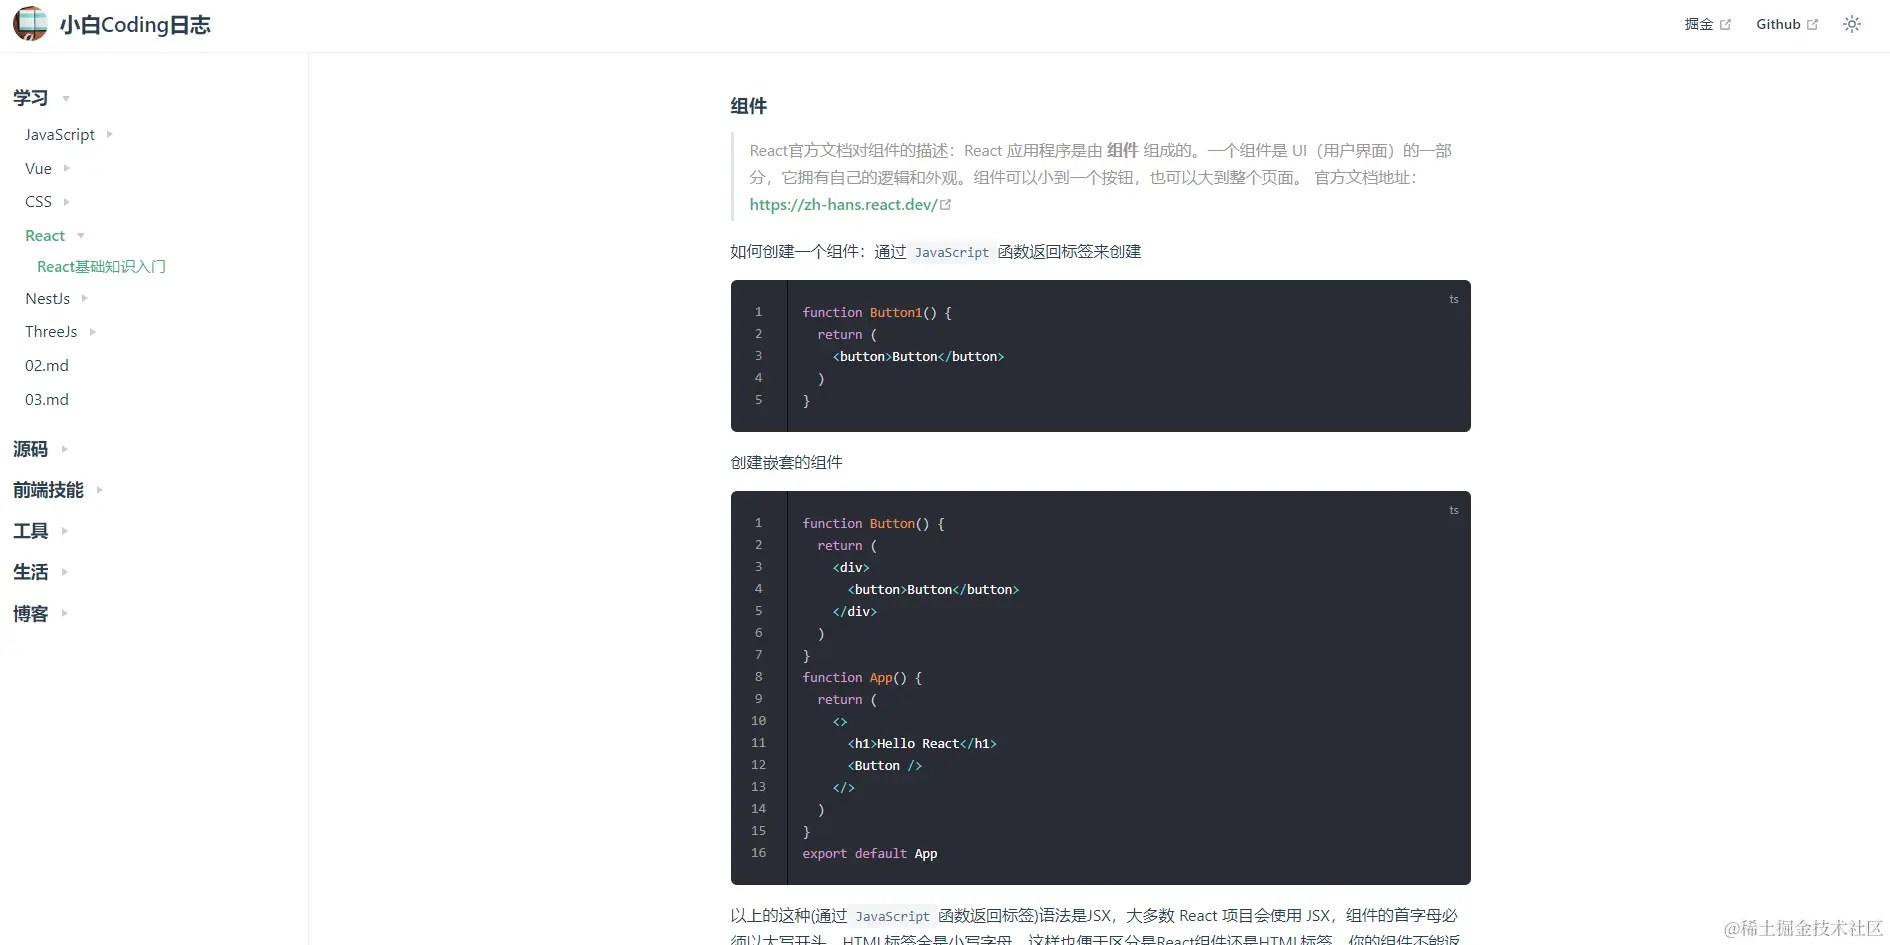1890x945 pixels.
Task: Expand the 博客 section arrow
Action: [65, 613]
